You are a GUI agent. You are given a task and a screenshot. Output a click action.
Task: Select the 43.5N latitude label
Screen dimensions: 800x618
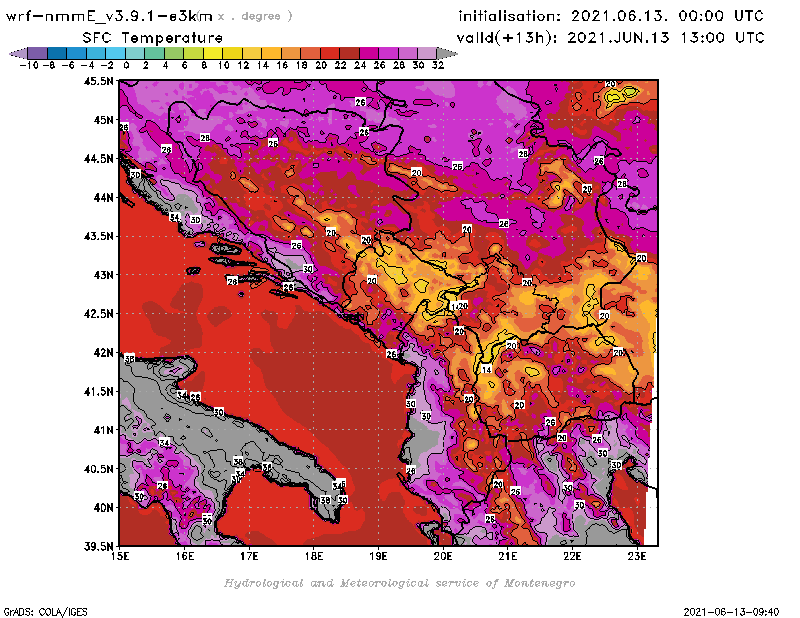[x=98, y=236]
